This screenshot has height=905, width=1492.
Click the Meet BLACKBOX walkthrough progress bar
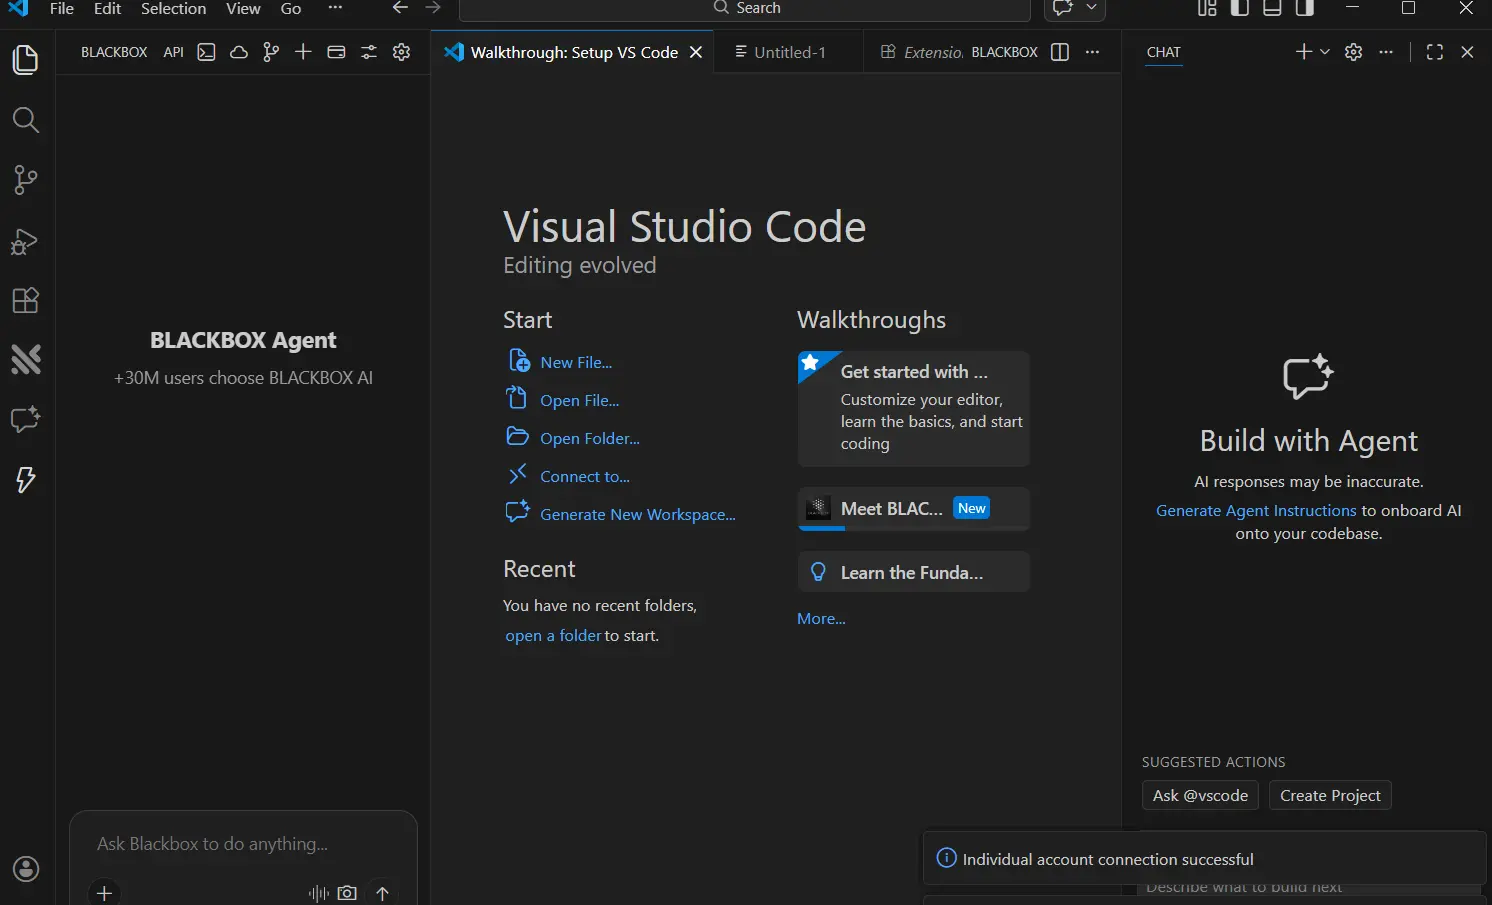coord(913,528)
